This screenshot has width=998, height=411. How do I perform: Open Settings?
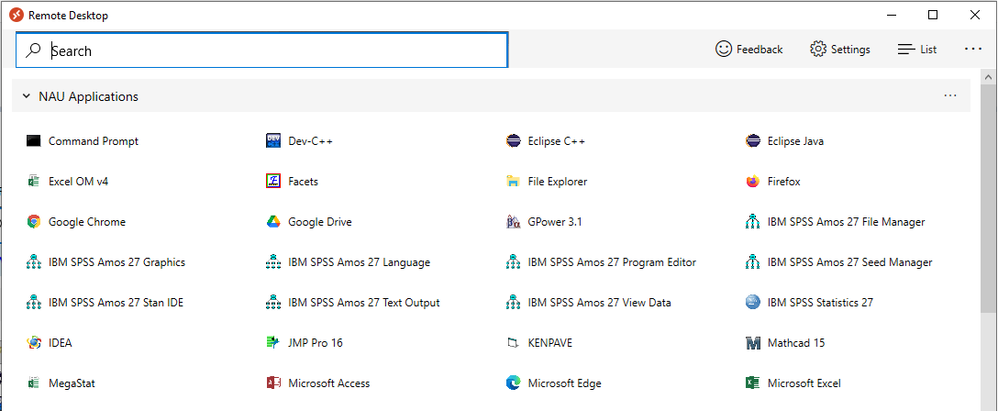[x=840, y=50]
